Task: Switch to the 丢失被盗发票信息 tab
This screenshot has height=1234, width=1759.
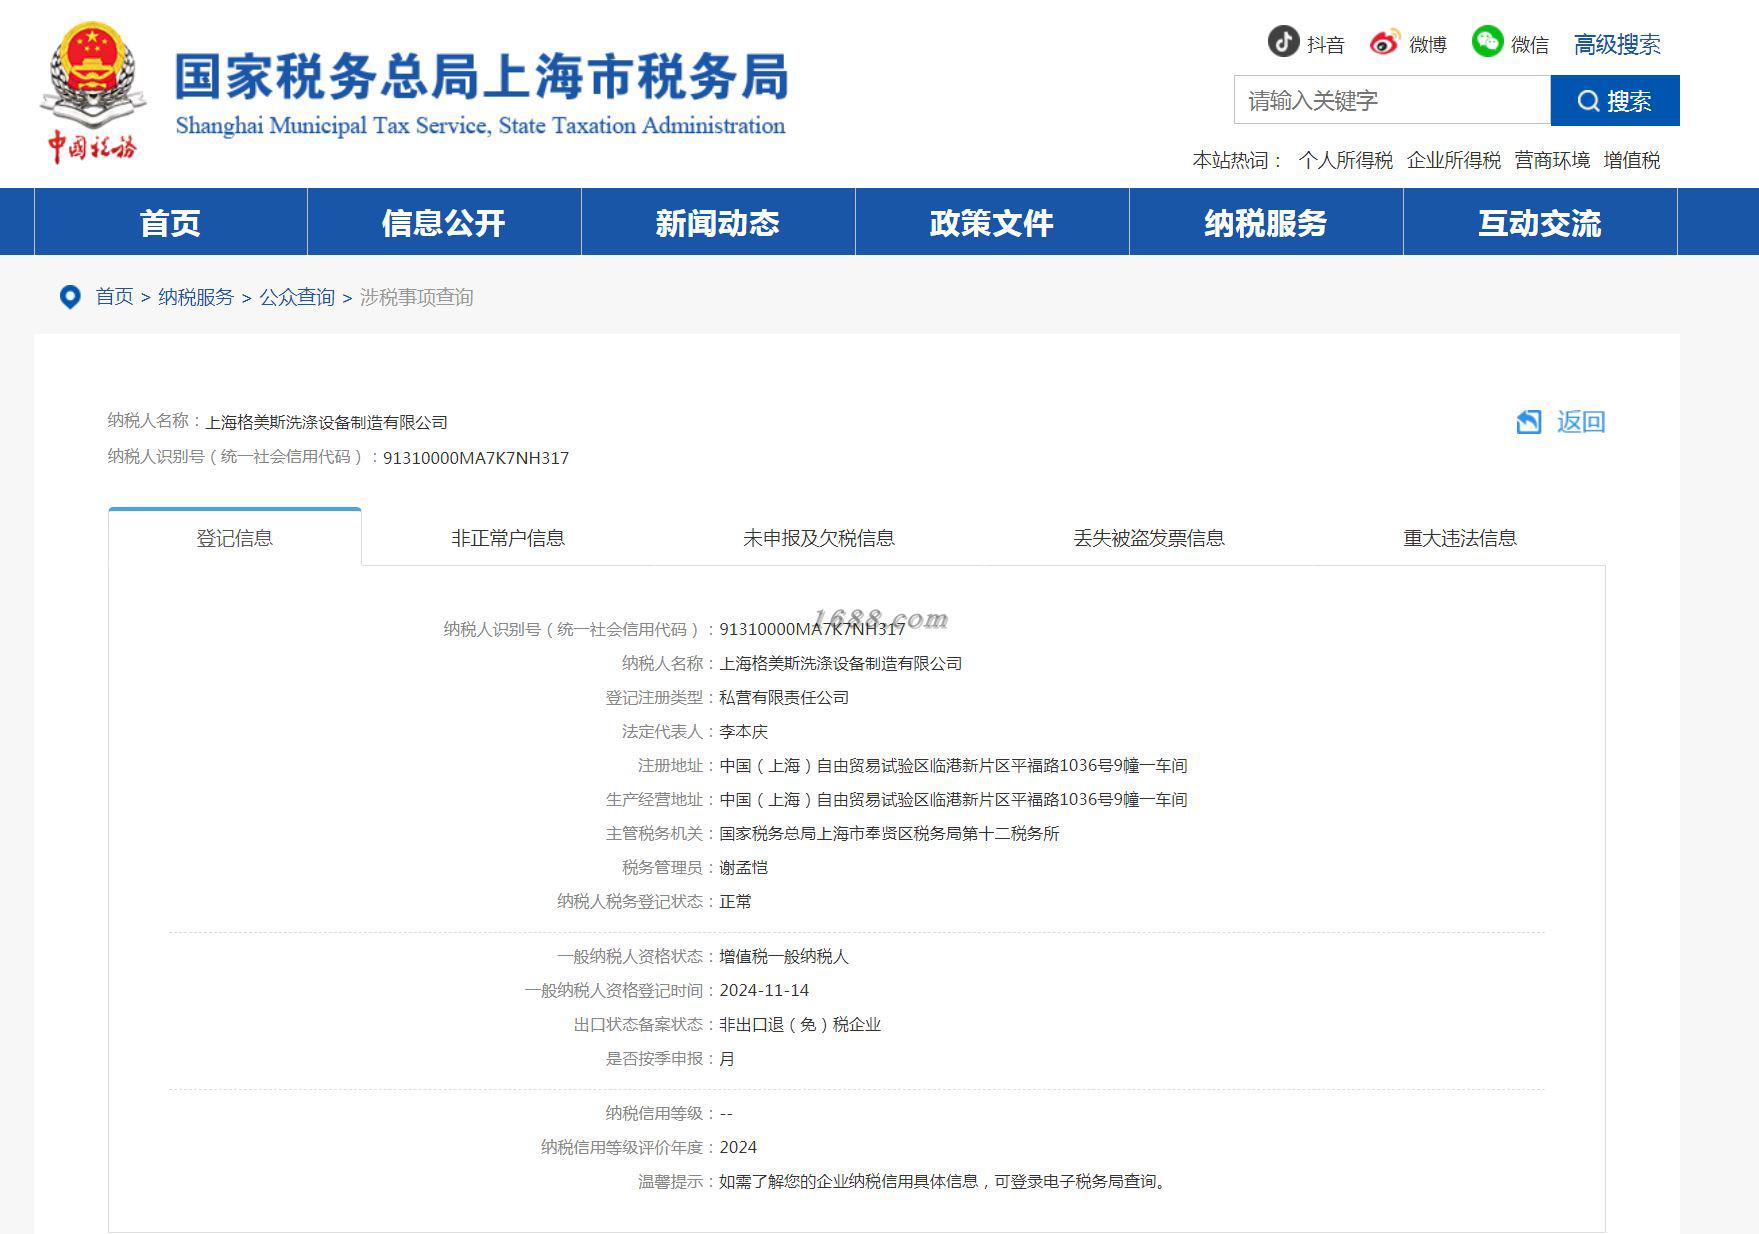Action: pyautogui.click(x=1149, y=538)
